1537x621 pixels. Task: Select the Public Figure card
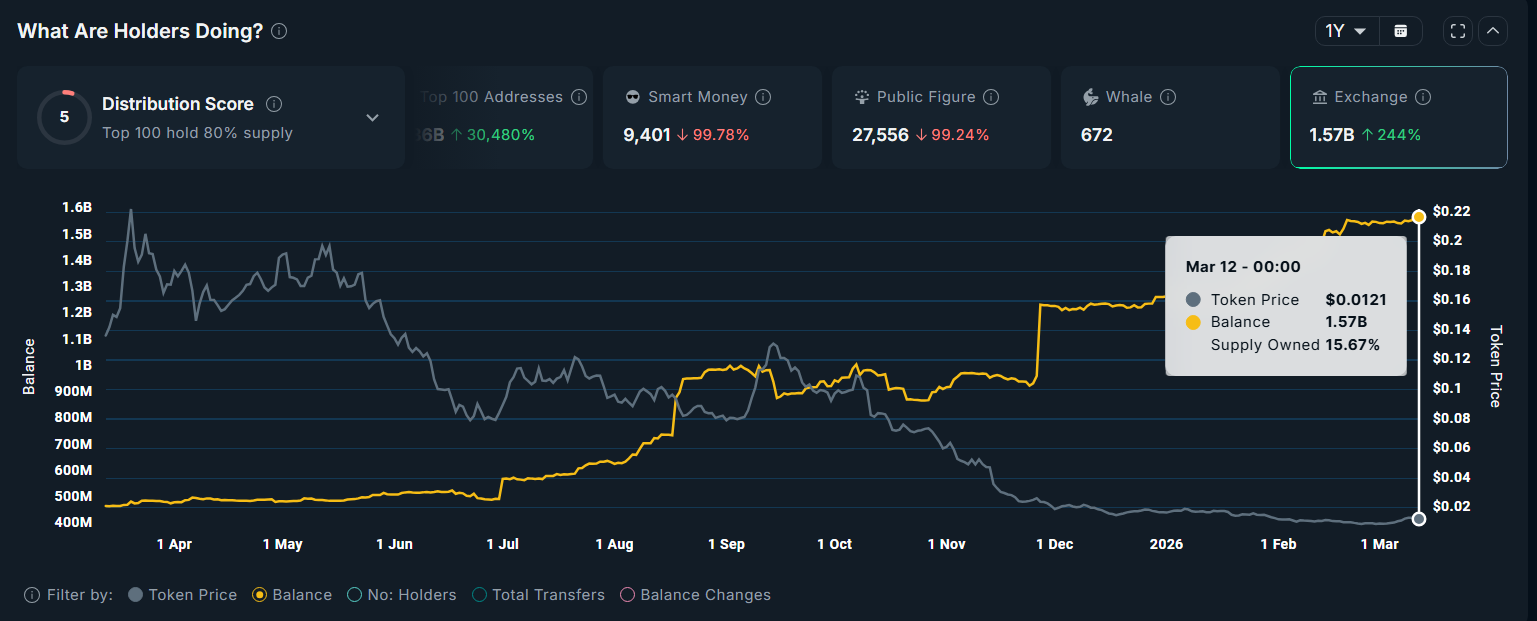pos(940,117)
